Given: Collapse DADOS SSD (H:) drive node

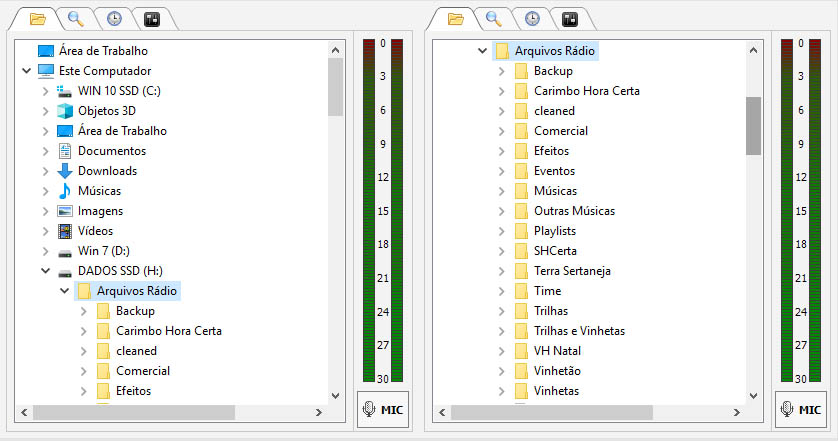Looking at the screenshot, I should coord(45,271).
